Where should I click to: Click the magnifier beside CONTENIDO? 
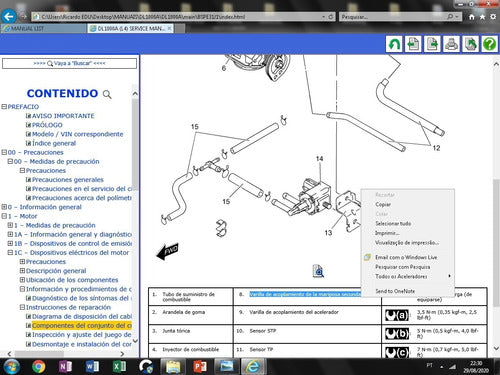107,94
